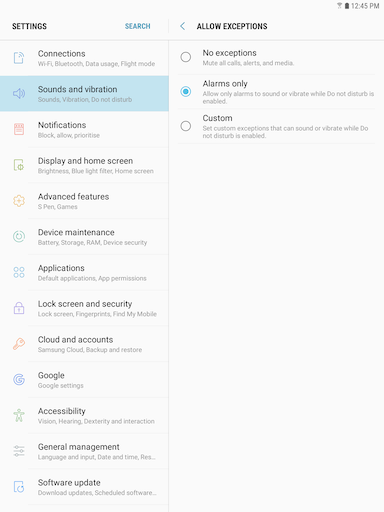Tap the Google G icon

tap(19, 379)
